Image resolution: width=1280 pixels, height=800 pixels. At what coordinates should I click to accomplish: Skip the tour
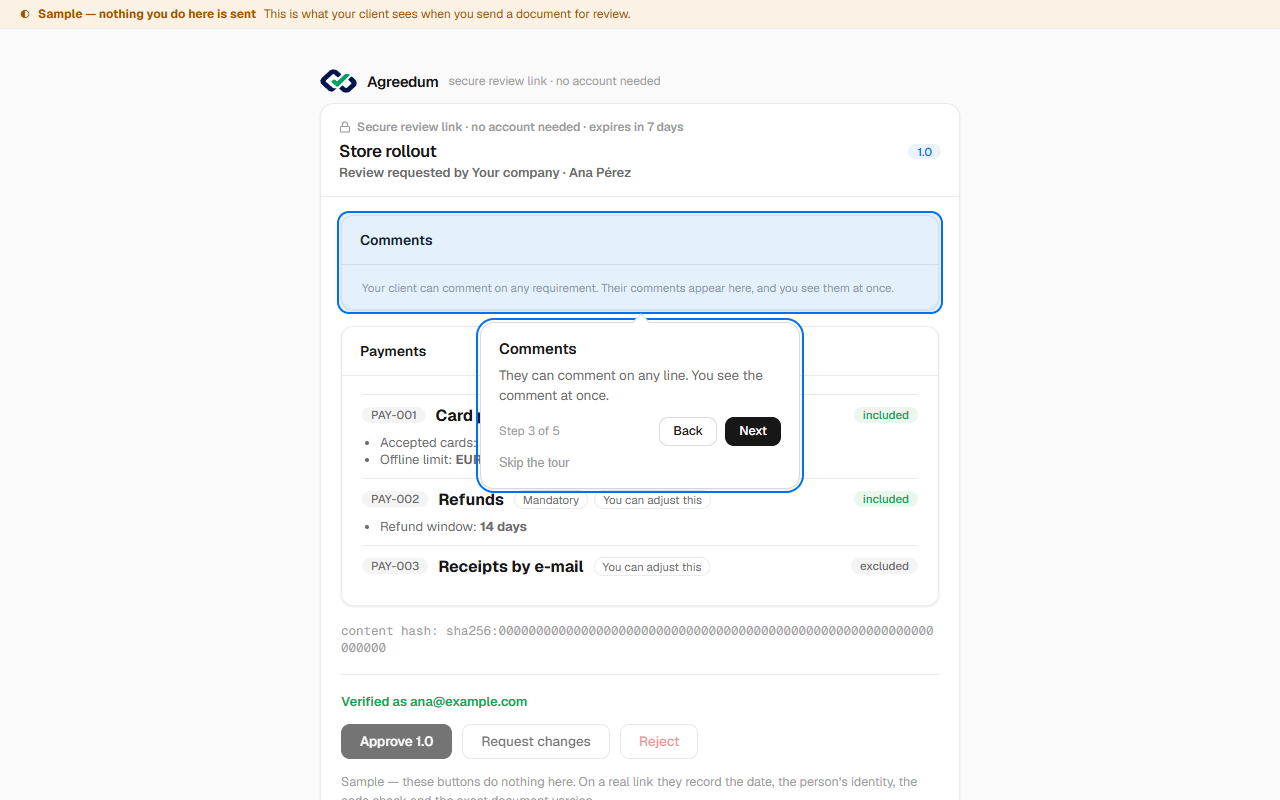[534, 462]
